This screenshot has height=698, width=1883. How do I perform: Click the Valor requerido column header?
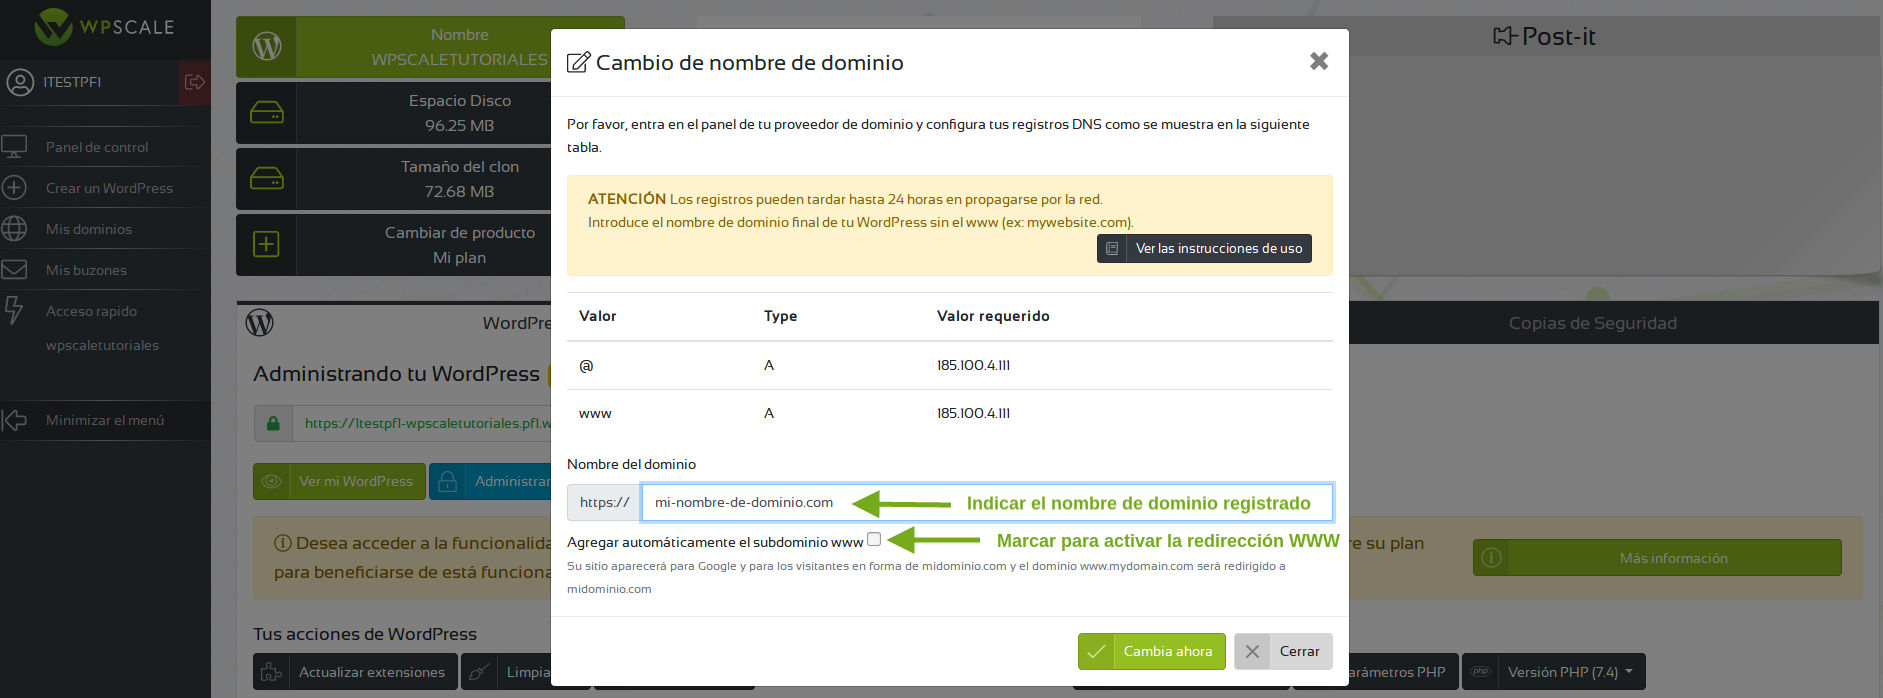(993, 316)
